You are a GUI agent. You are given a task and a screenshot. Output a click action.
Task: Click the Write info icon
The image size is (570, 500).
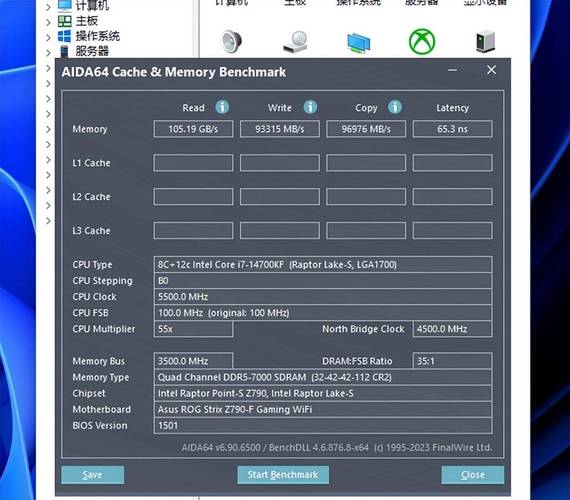(x=310, y=107)
